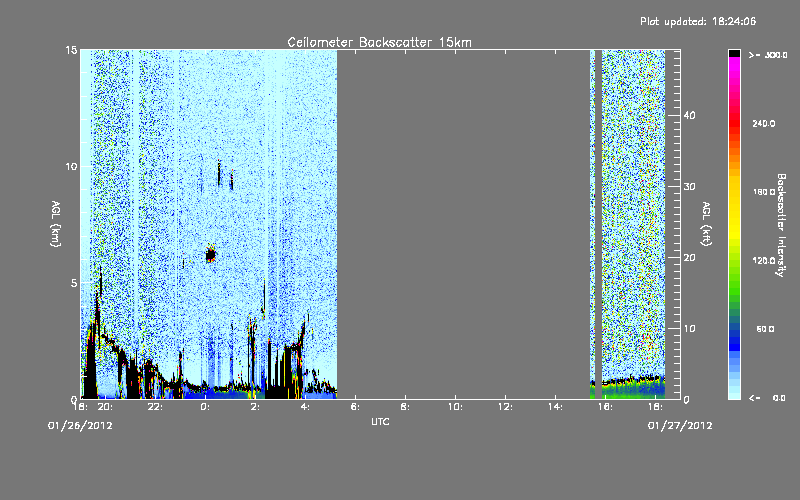Click the "Plot updated: 18:24:06" timestamp
This screenshot has width=800, height=500.
[698, 21]
